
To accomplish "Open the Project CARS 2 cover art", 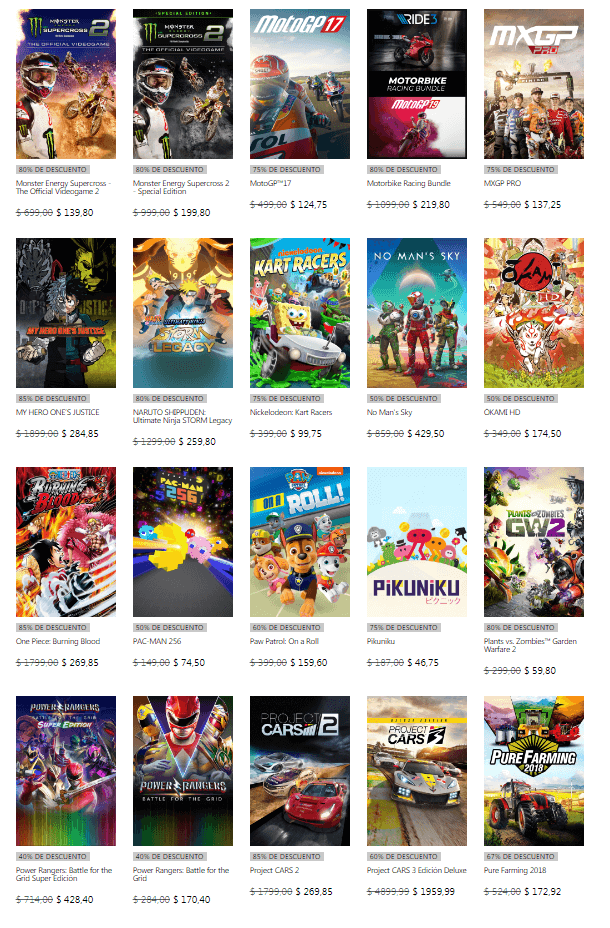I will [299, 771].
